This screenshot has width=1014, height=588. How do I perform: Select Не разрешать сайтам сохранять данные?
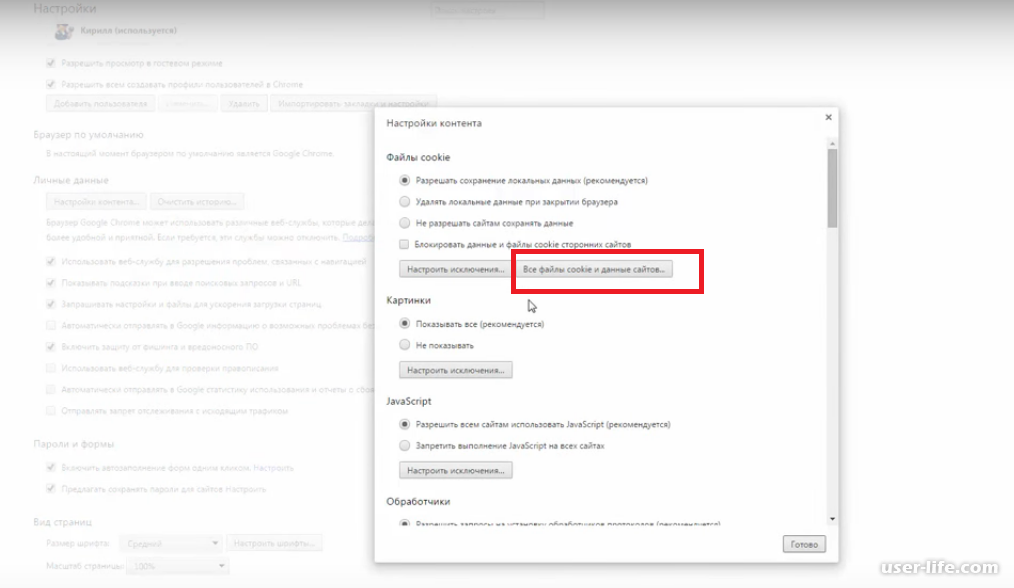pyautogui.click(x=404, y=223)
